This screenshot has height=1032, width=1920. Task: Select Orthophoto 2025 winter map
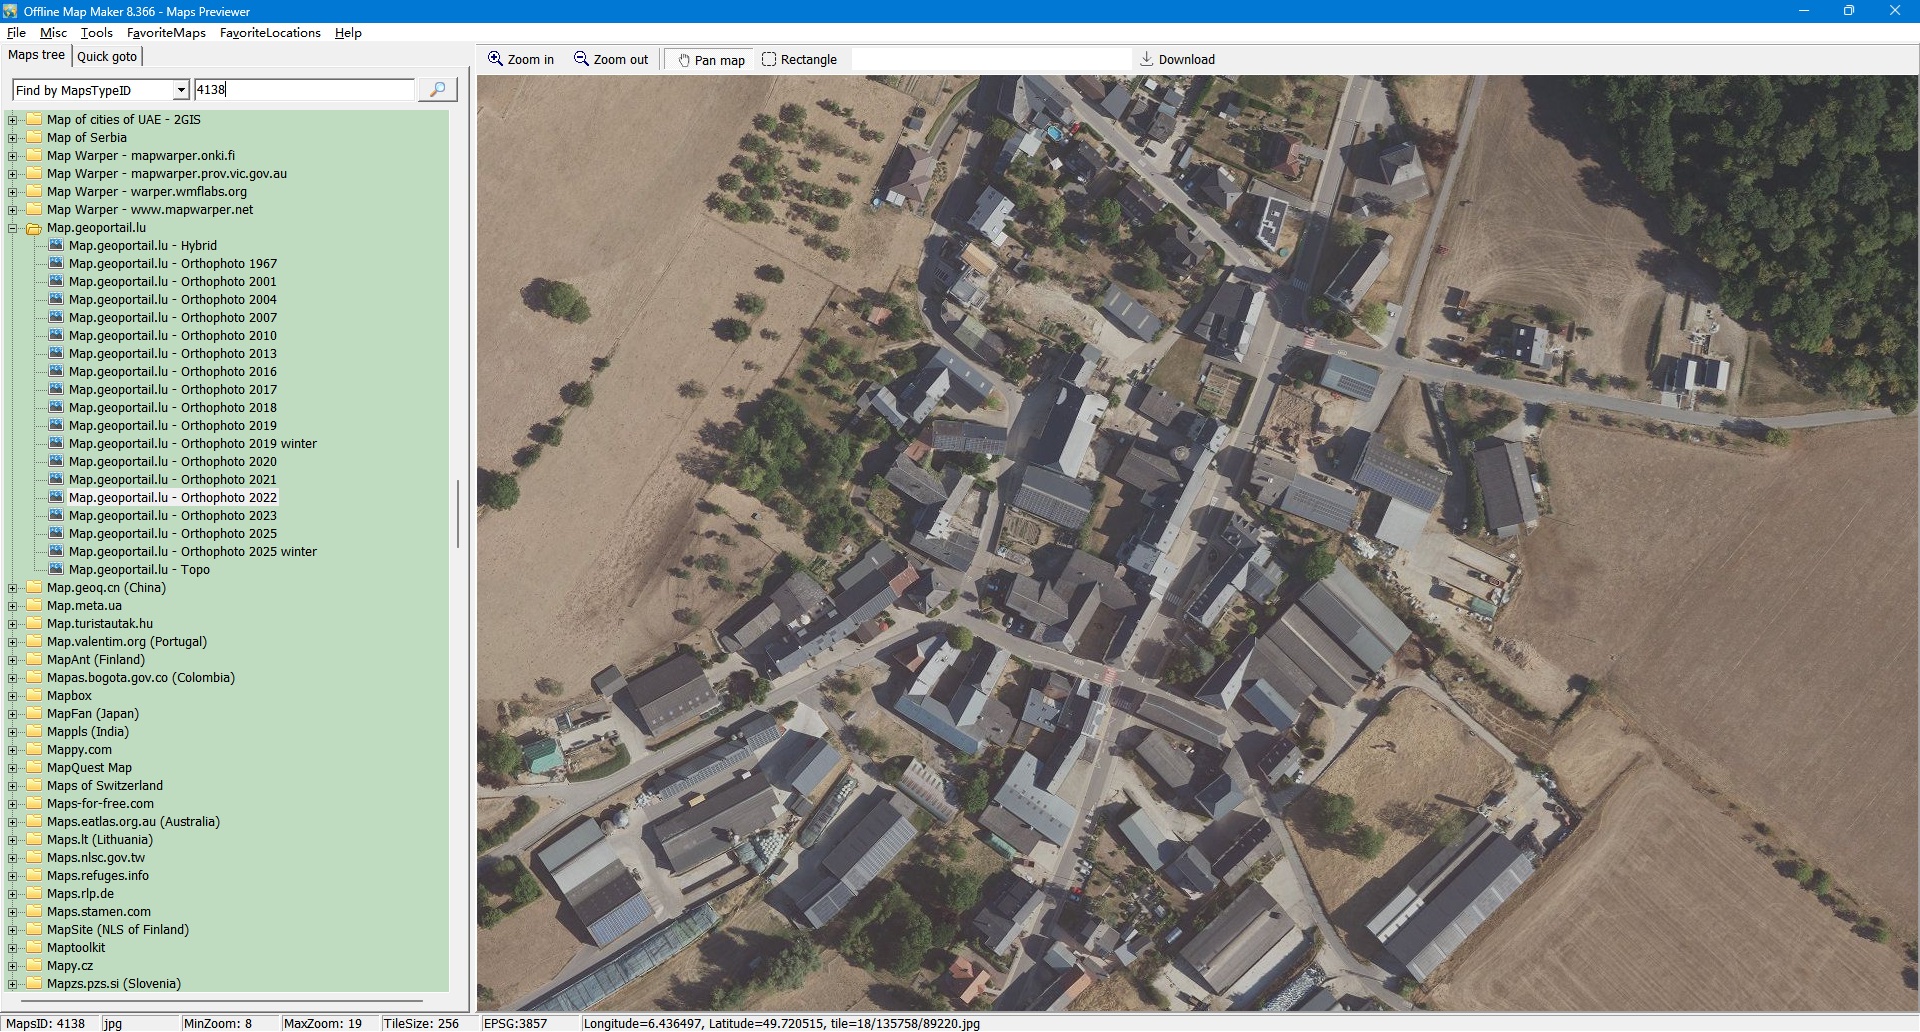(192, 552)
